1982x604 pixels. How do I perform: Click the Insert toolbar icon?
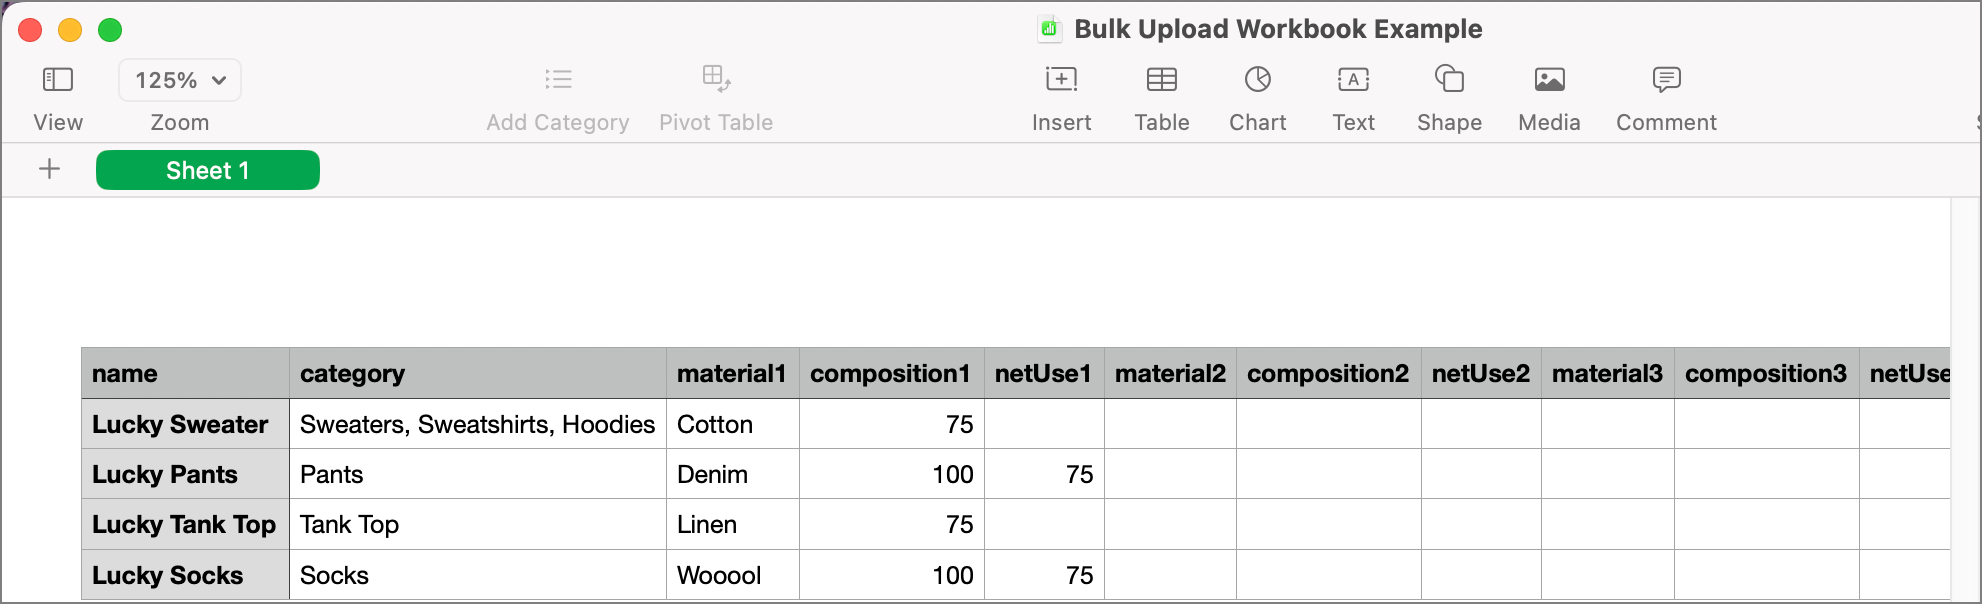click(x=1061, y=80)
